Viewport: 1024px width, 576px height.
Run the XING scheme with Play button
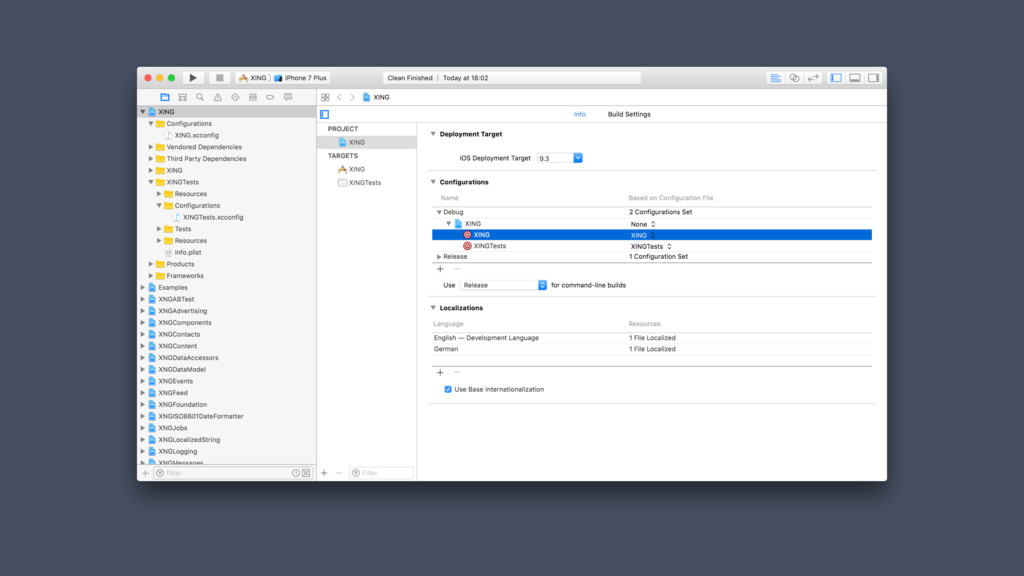[193, 78]
